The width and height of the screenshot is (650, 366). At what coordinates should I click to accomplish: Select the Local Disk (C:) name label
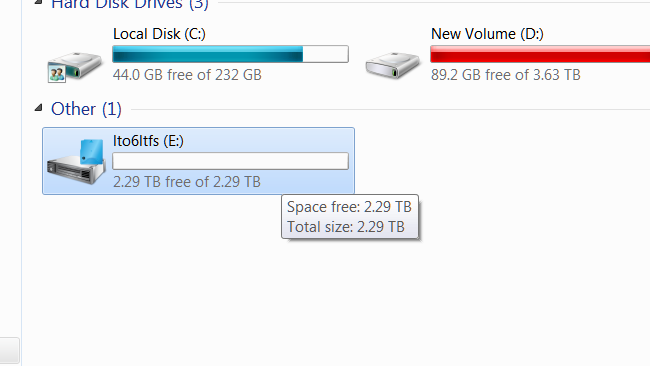159,34
